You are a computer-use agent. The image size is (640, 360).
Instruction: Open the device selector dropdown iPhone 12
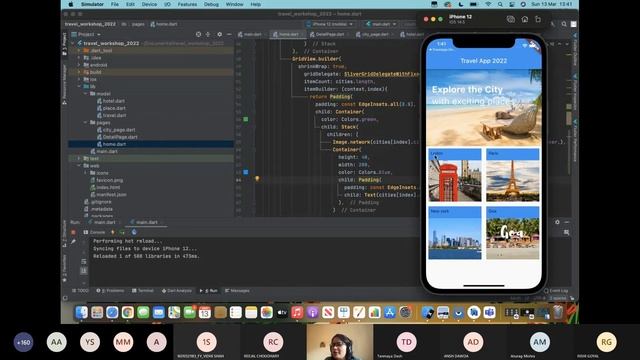pyautogui.click(x=329, y=24)
